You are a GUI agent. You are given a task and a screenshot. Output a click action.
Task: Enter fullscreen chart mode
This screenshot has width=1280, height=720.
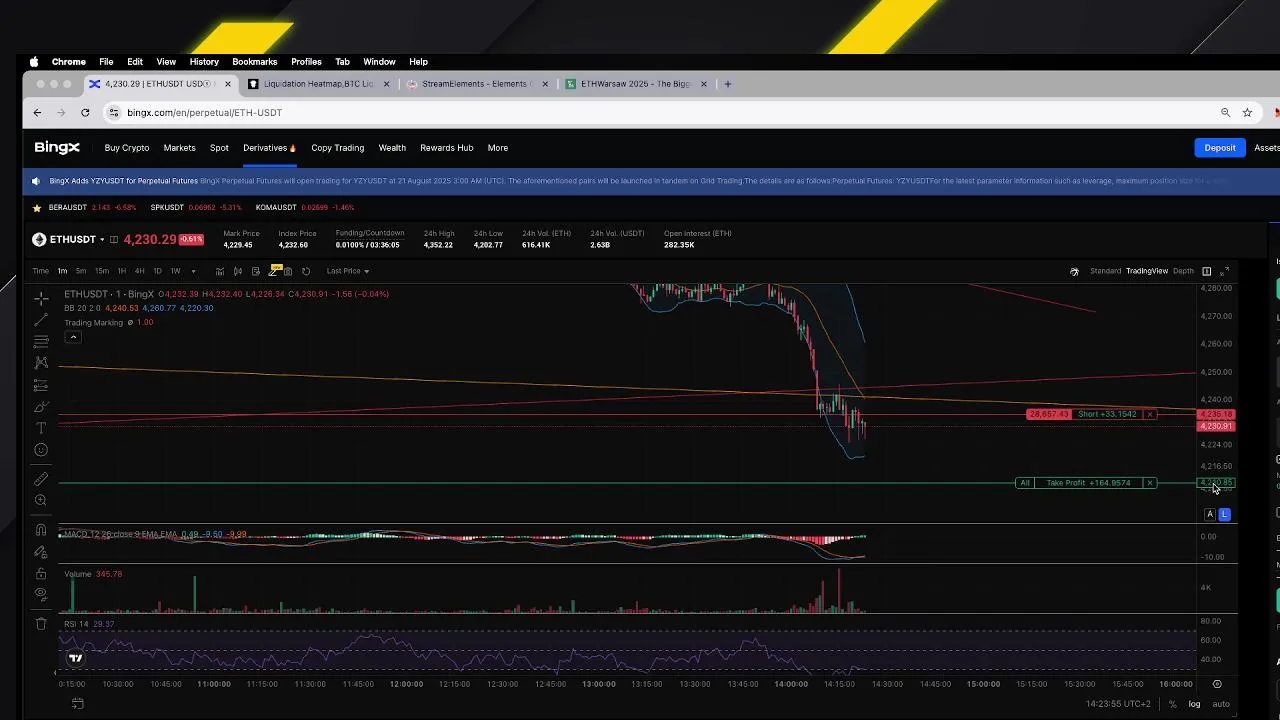(x=1224, y=271)
